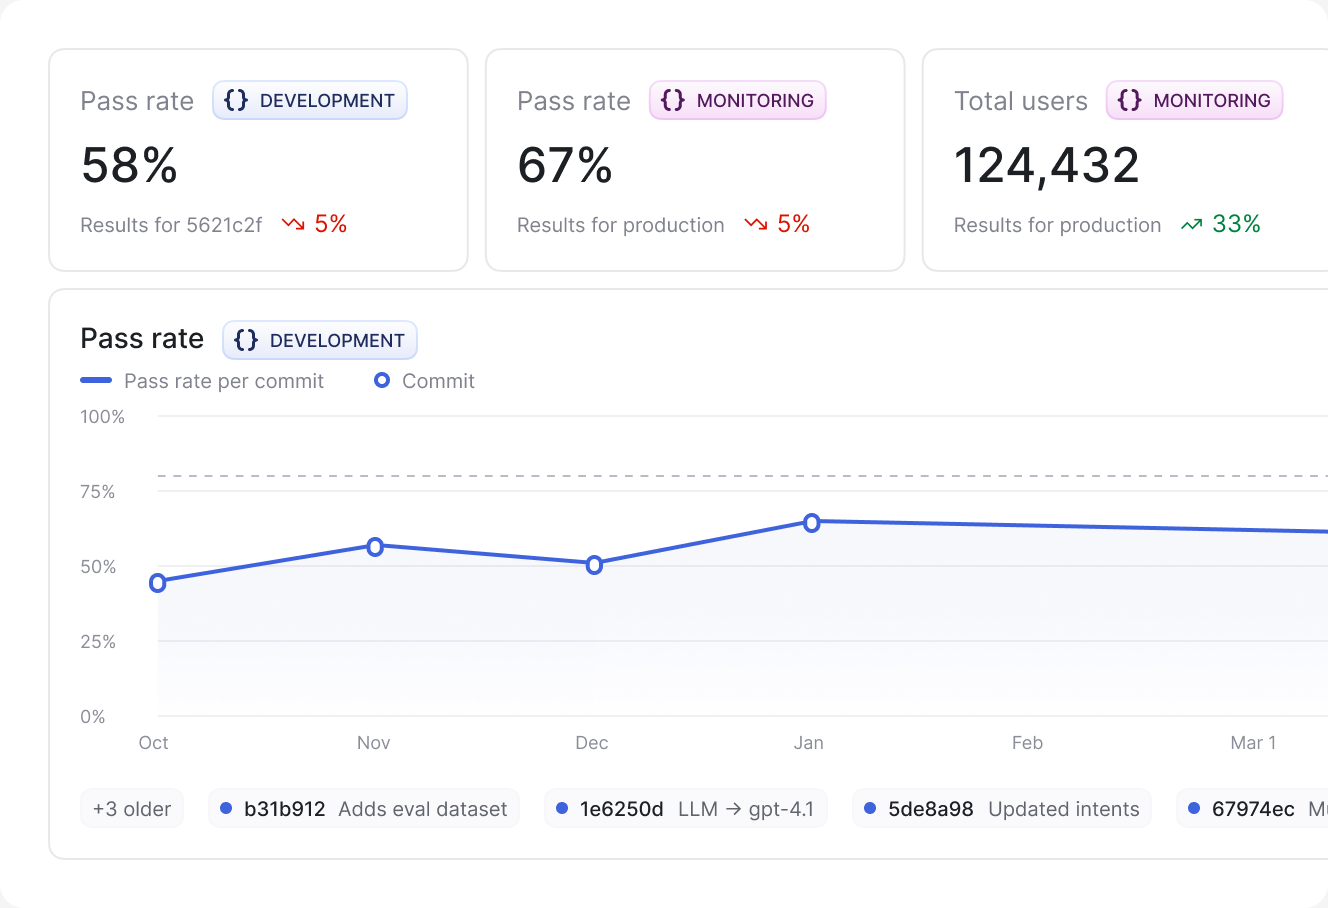
Task: Open the 'Updated intents' commit label
Action: [x=1064, y=809]
